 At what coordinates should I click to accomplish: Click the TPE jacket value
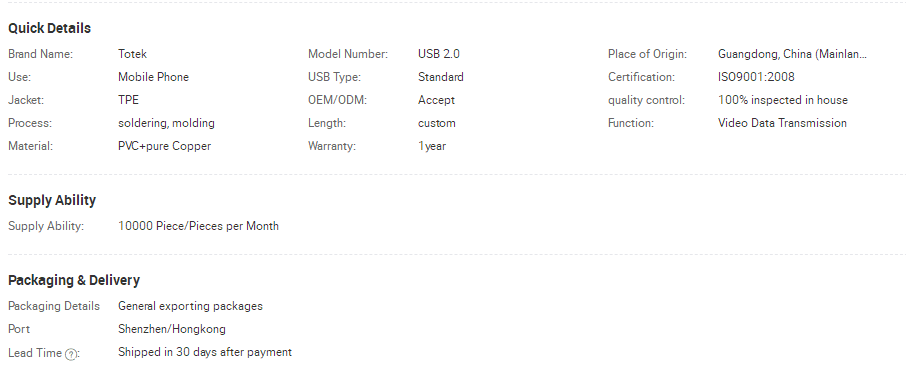128,100
